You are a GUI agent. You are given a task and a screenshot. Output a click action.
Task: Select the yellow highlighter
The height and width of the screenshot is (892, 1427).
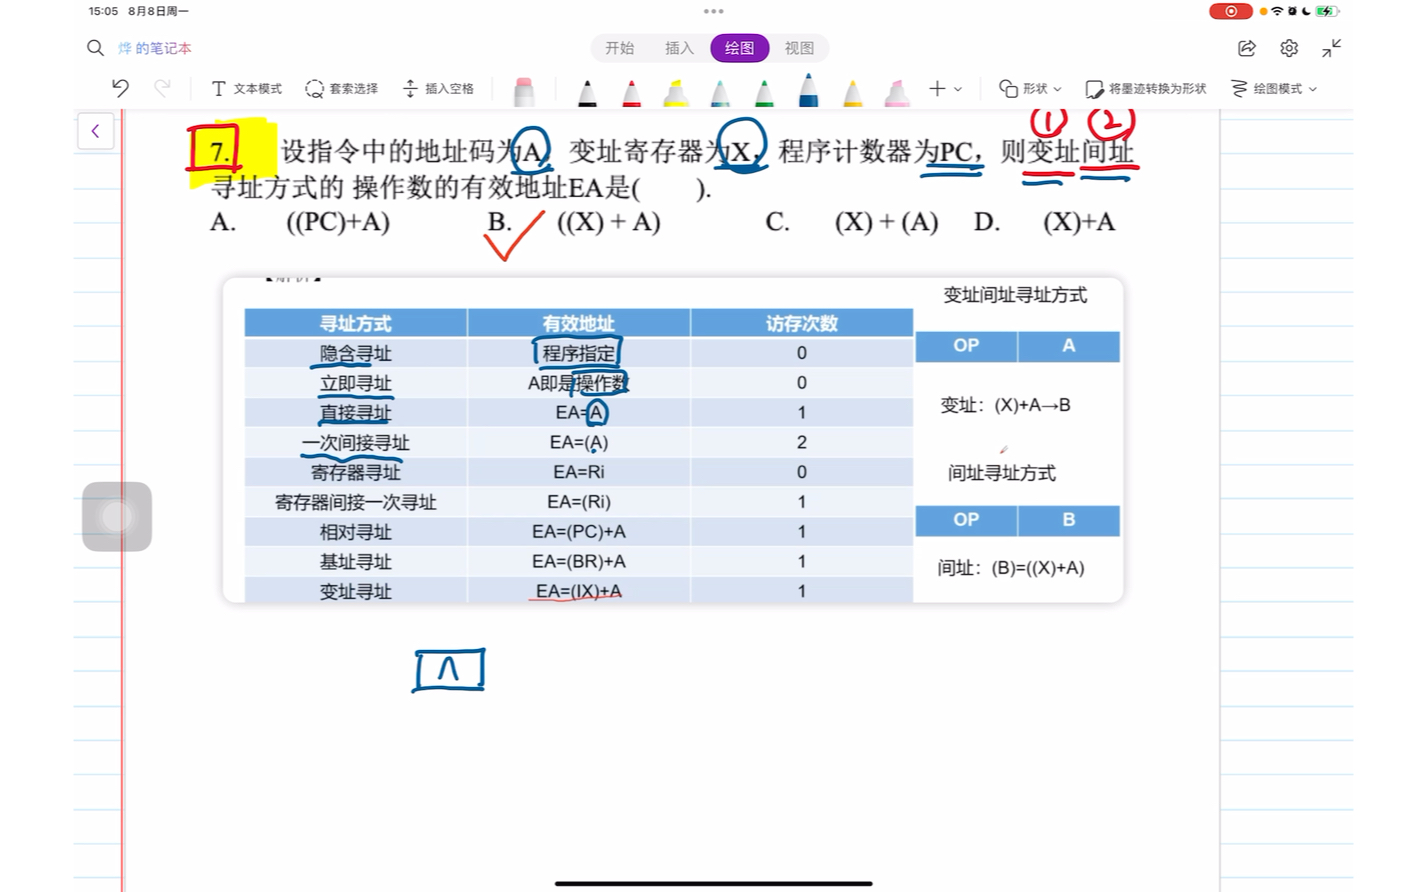[x=676, y=92]
